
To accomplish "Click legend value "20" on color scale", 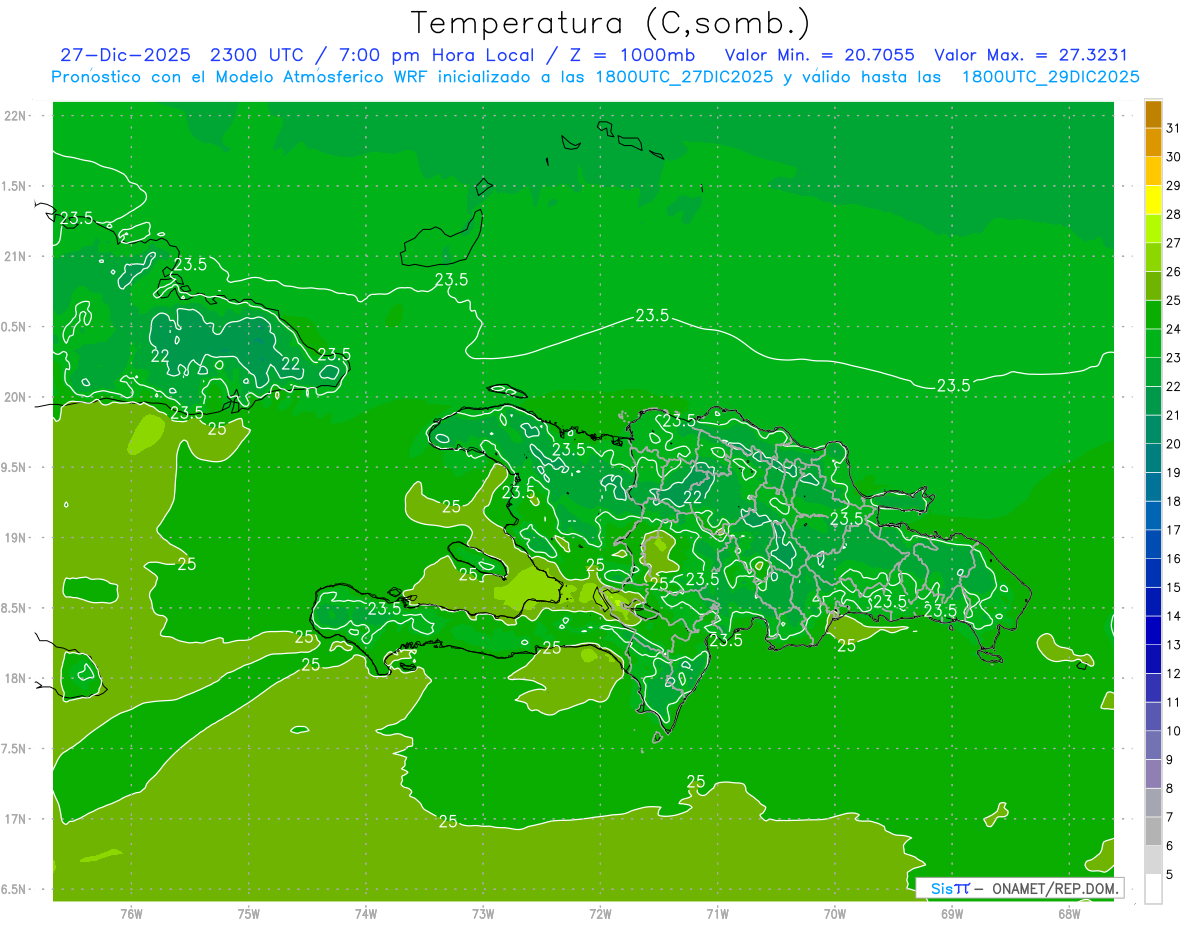I will click(x=1173, y=444).
